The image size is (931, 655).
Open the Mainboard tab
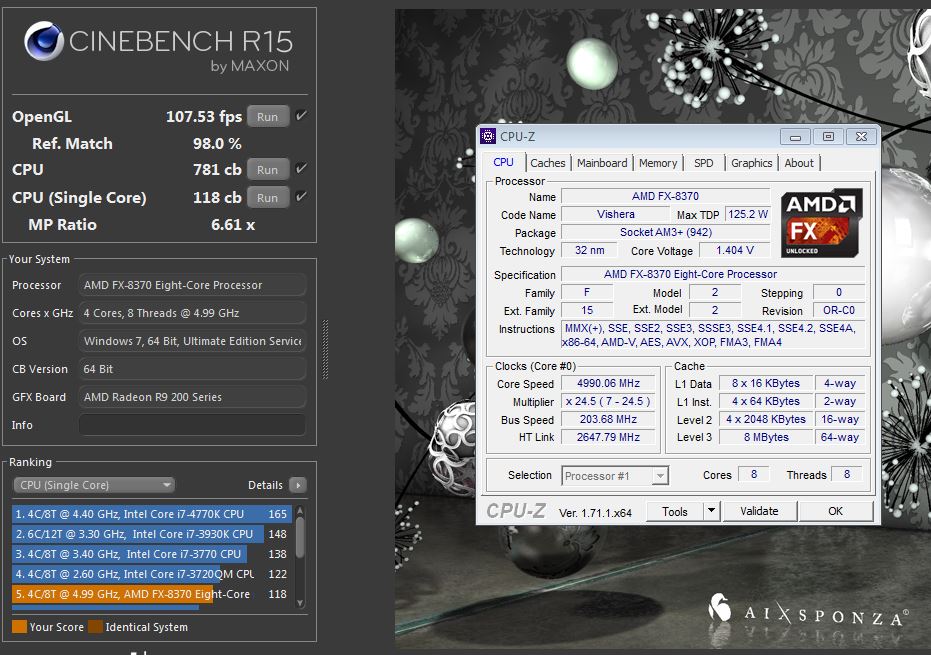[602, 163]
